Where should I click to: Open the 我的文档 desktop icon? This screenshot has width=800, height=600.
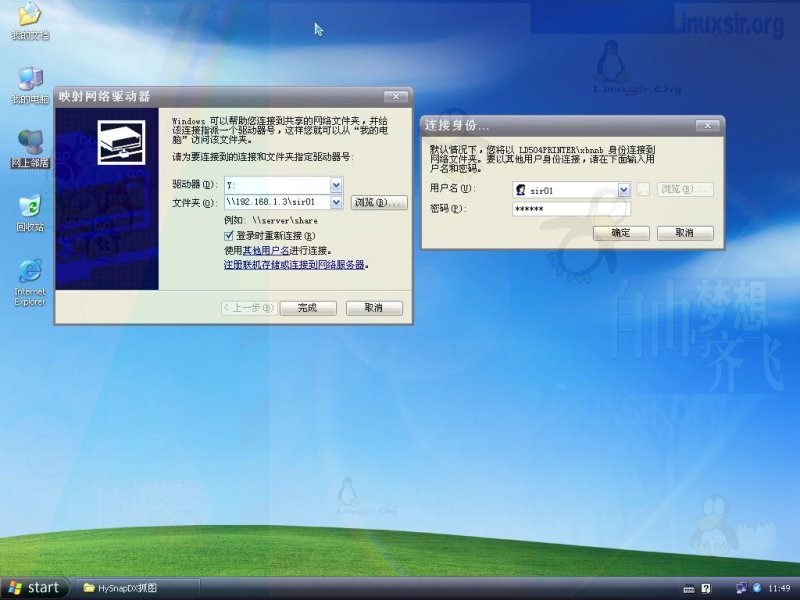click(30, 20)
